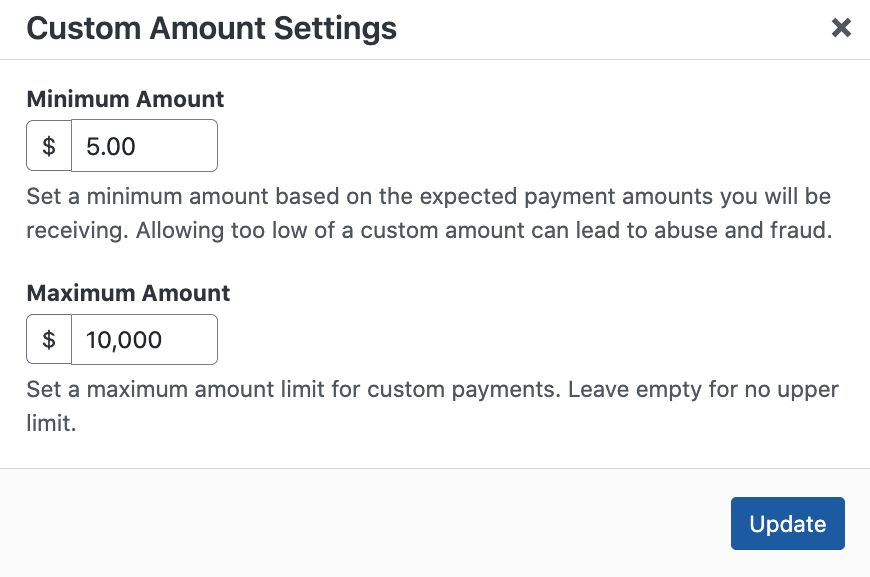
Task: Click the dollar sign beside Maximum Amount
Action: (49, 340)
